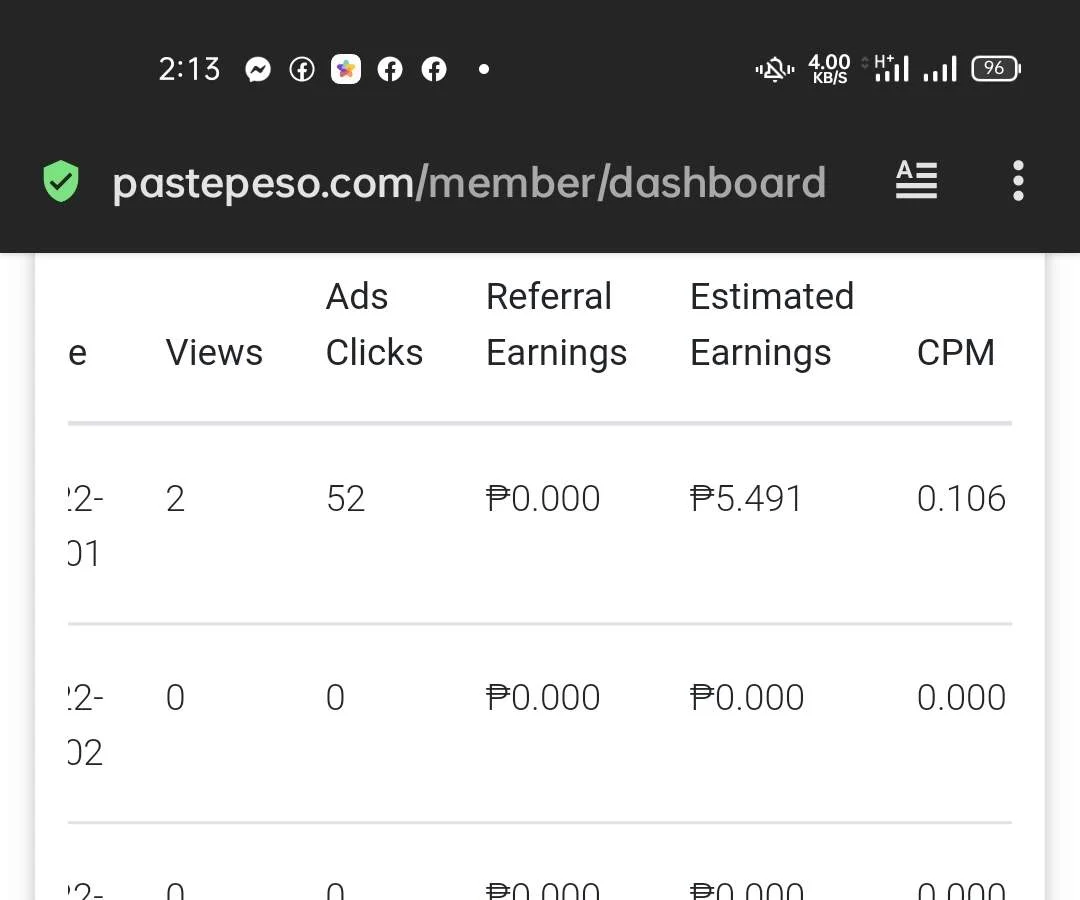
Task: Tap the H+ signal strength icon
Action: click(892, 68)
